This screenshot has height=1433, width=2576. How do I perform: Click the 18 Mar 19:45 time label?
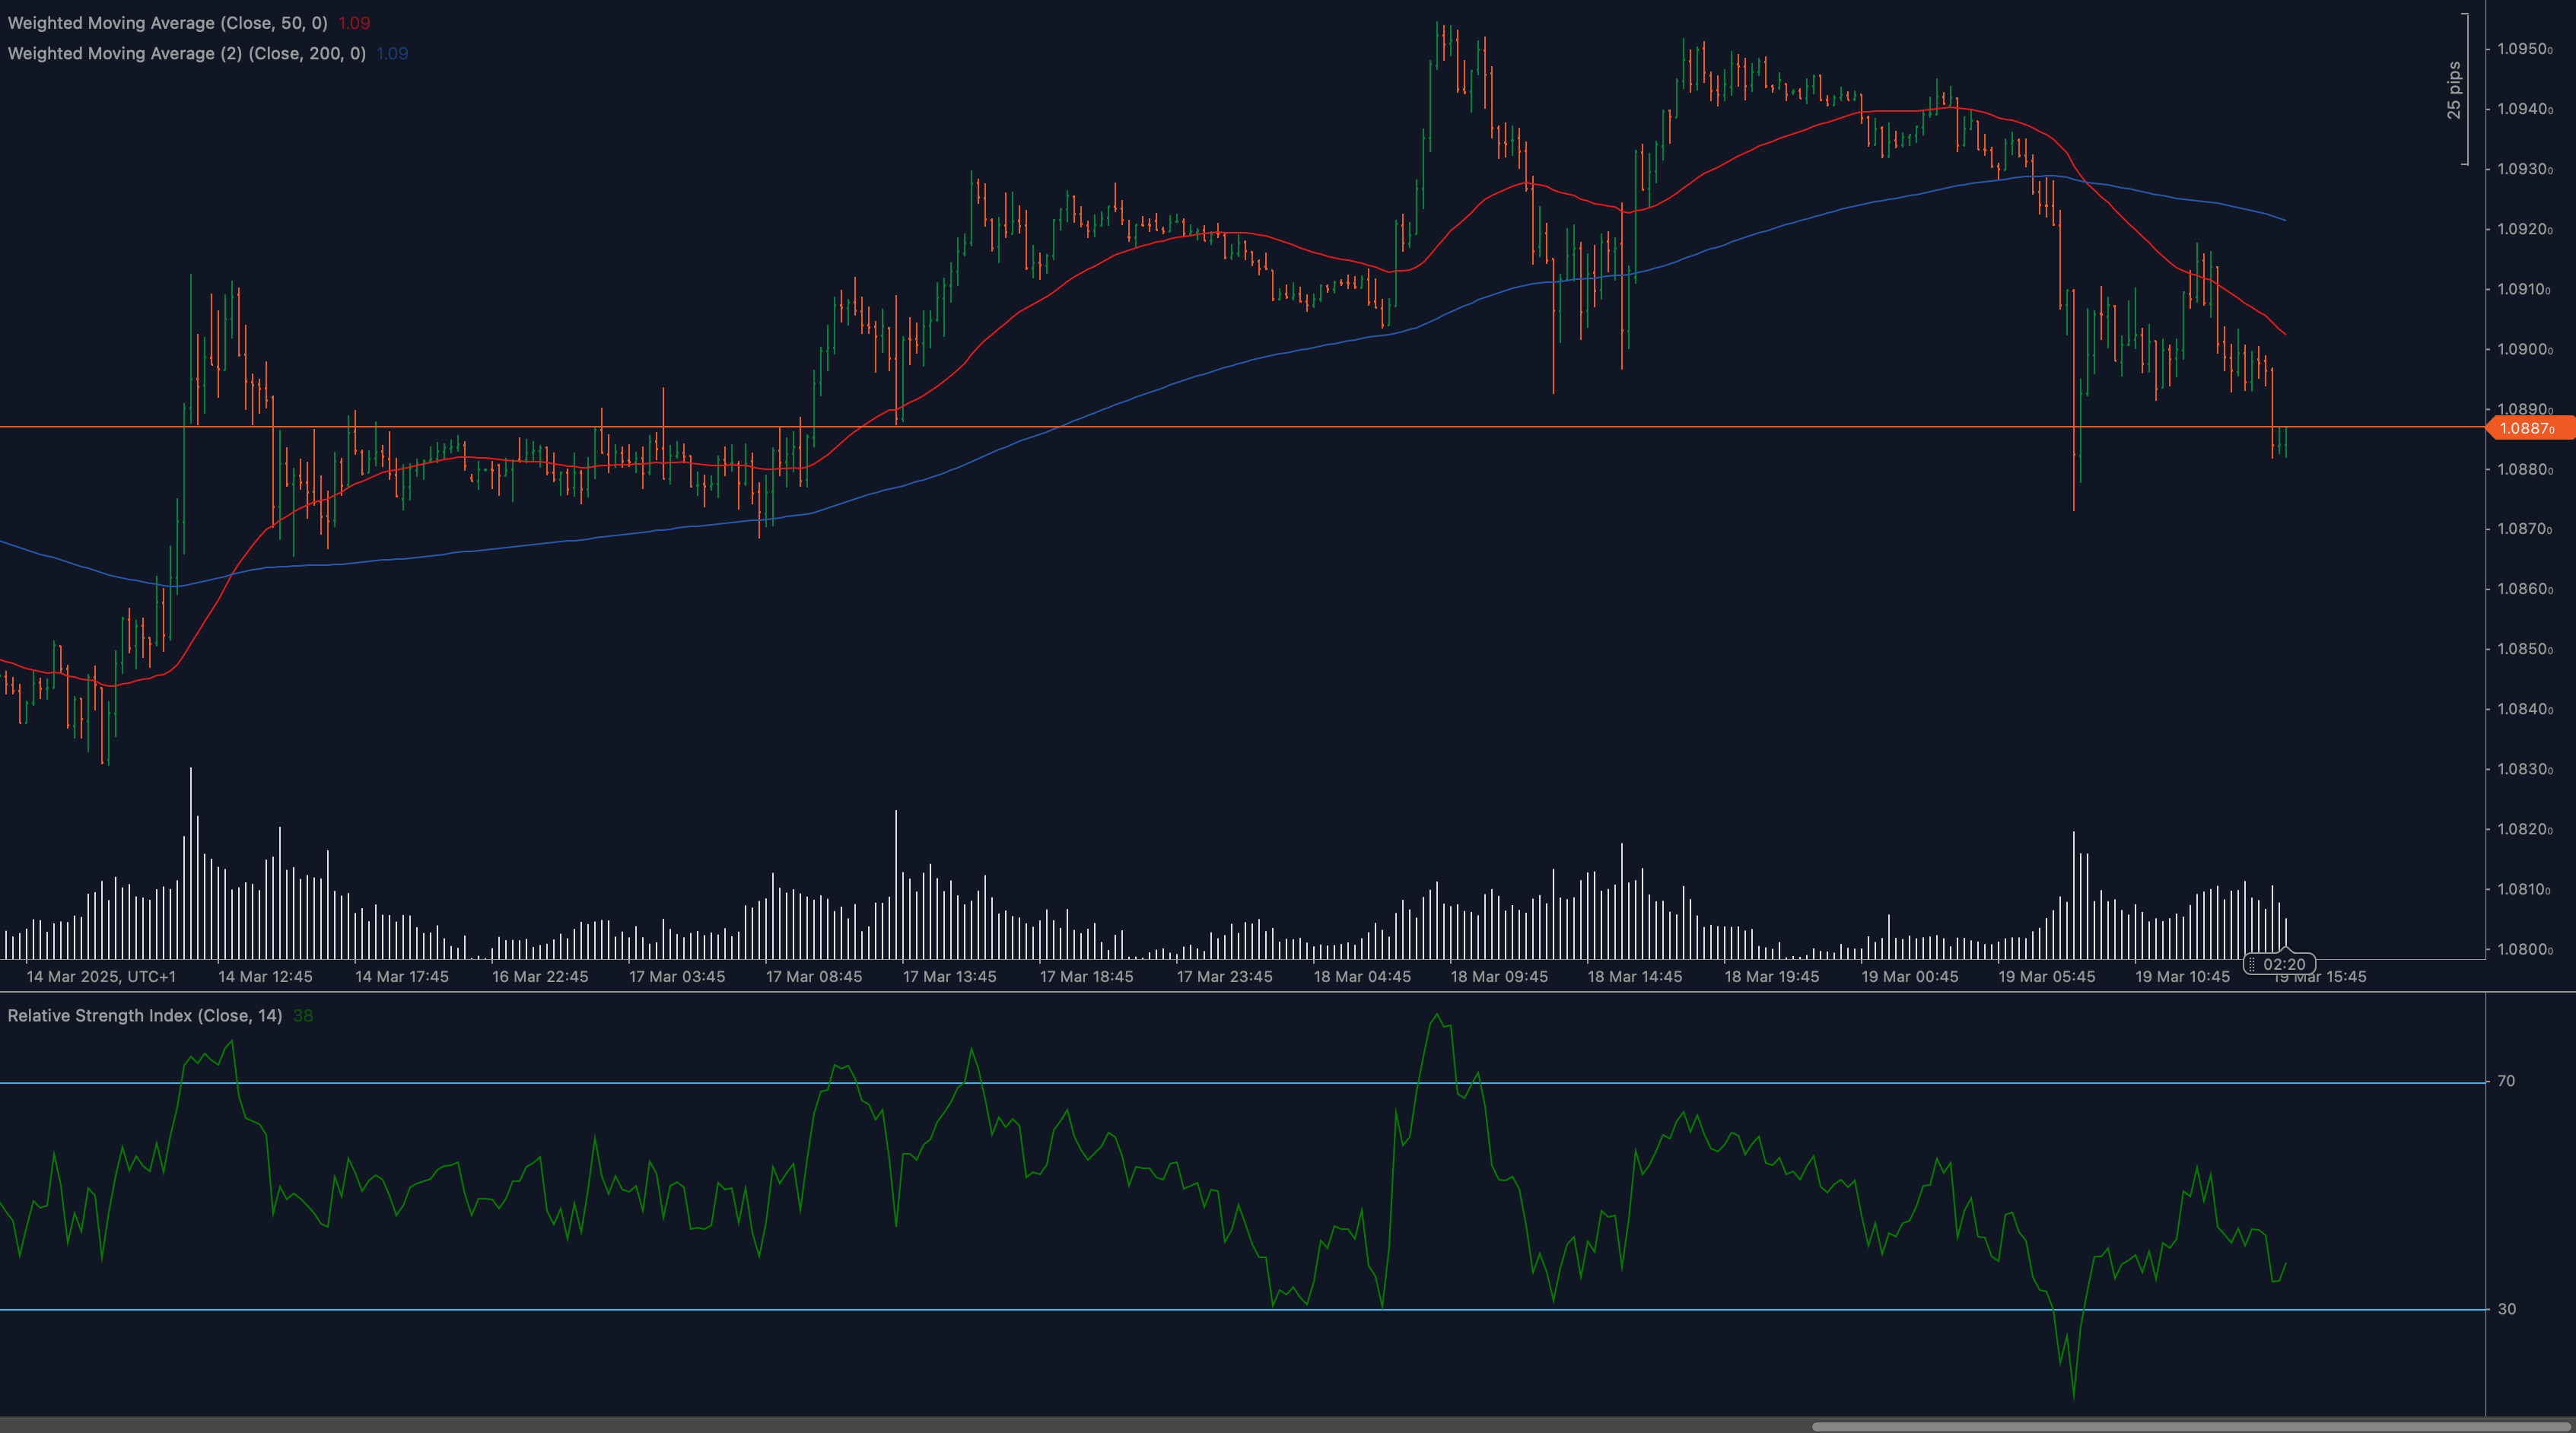coord(1772,977)
